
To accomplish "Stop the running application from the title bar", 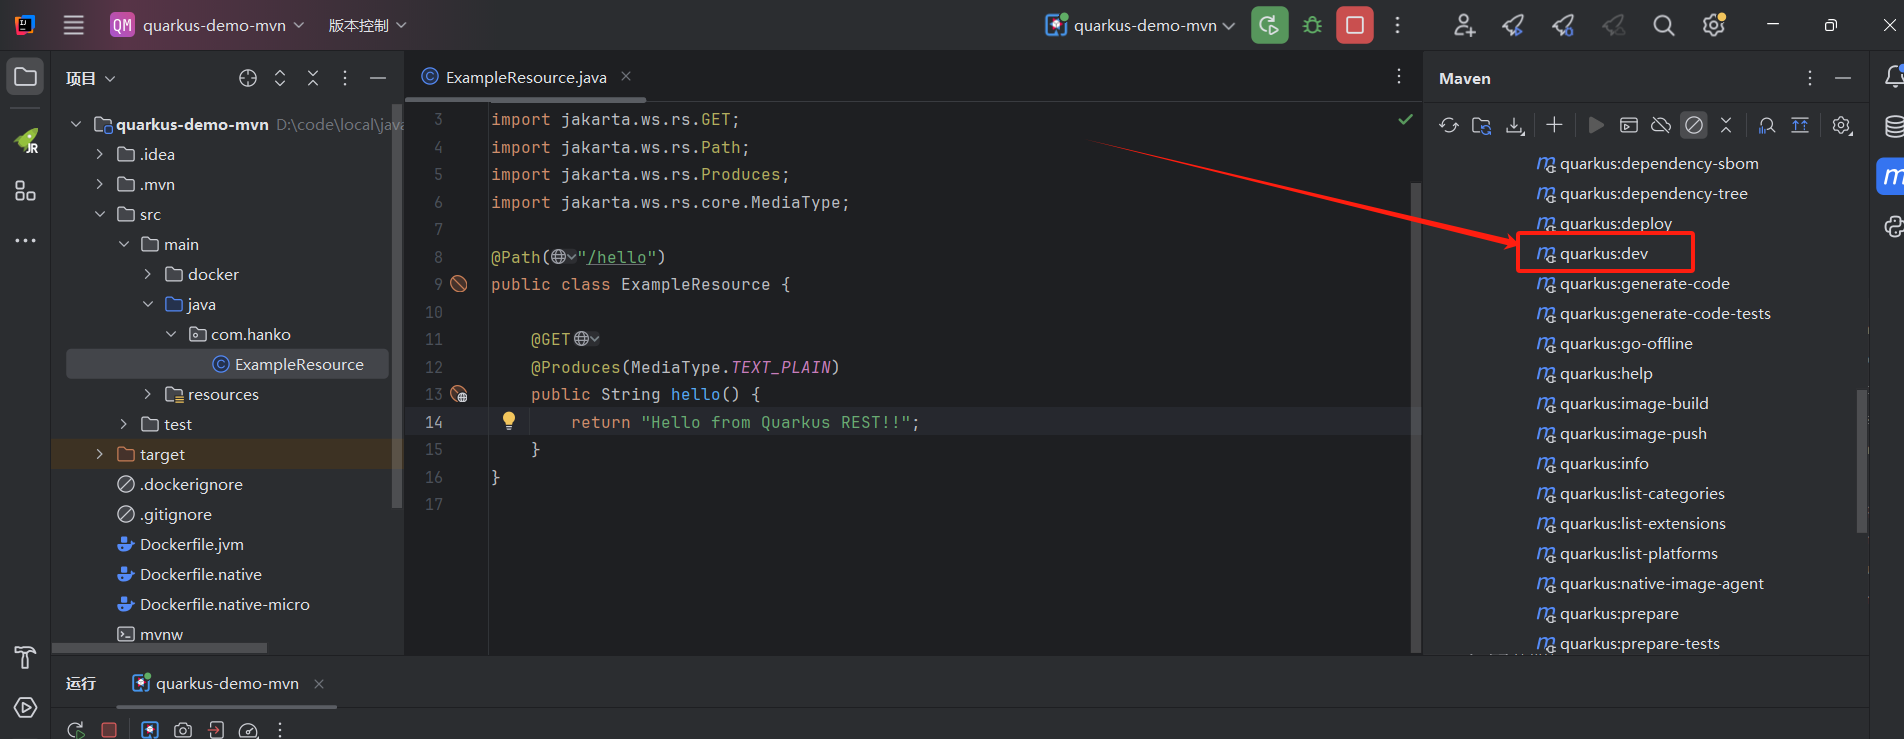I will point(1355,25).
